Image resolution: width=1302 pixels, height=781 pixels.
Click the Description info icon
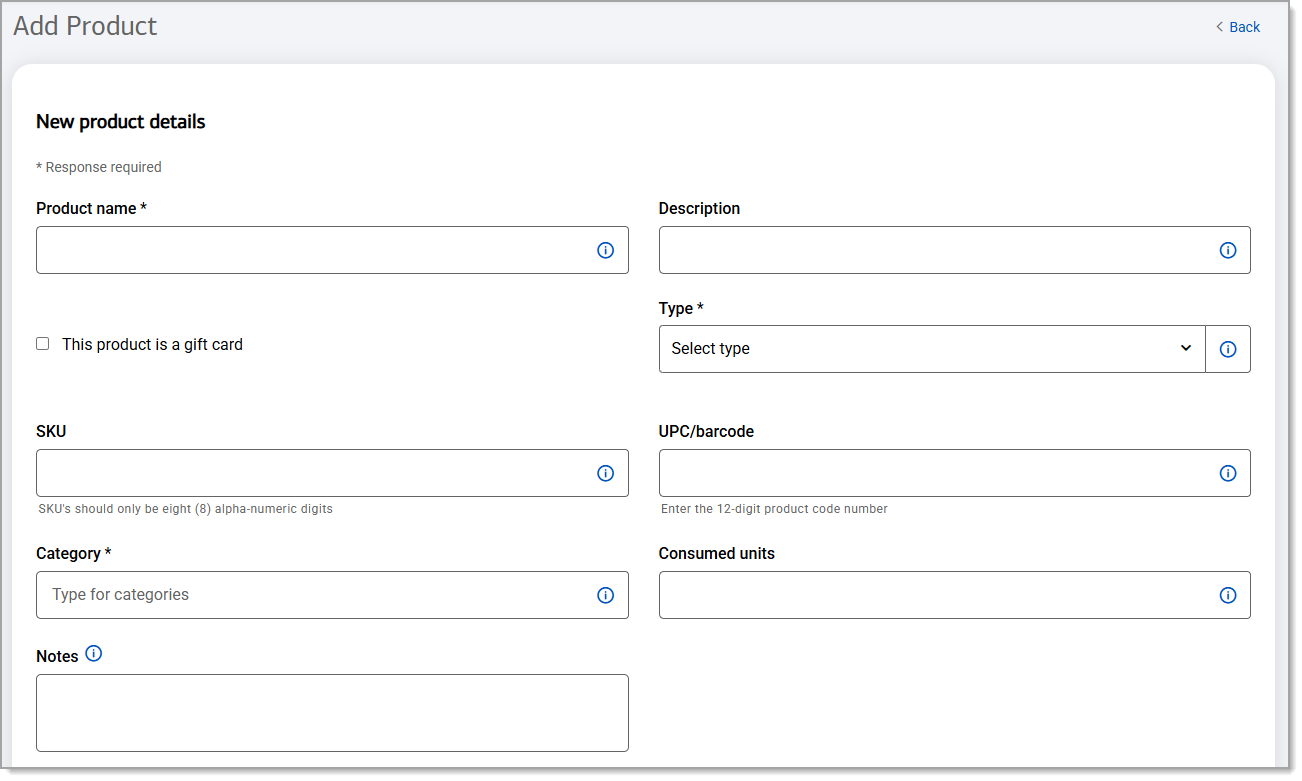click(1228, 250)
